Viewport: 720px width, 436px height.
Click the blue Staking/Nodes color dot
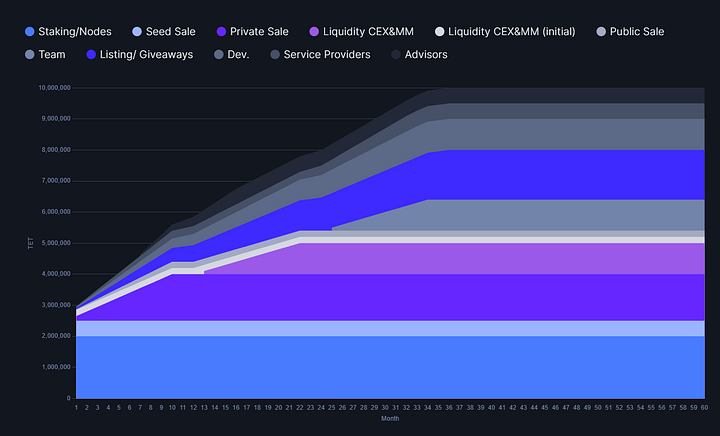[29, 32]
